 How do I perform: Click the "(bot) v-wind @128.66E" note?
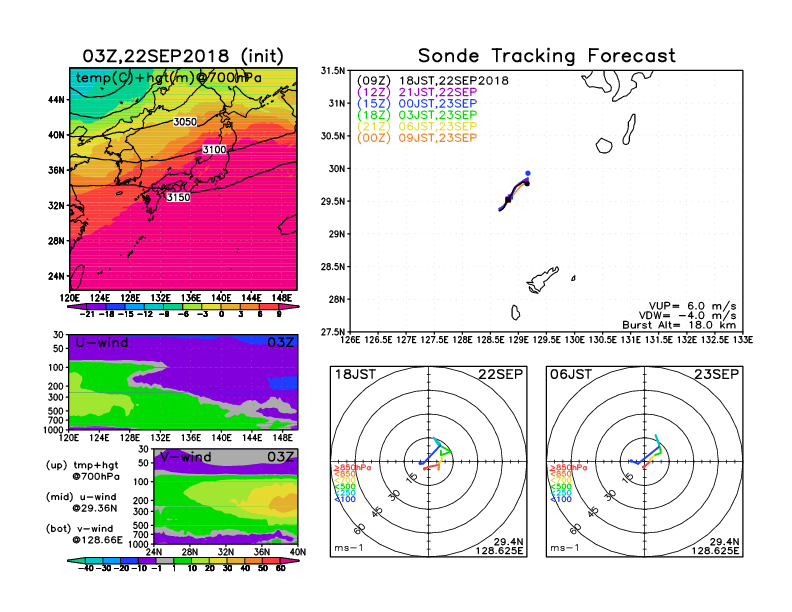click(84, 534)
